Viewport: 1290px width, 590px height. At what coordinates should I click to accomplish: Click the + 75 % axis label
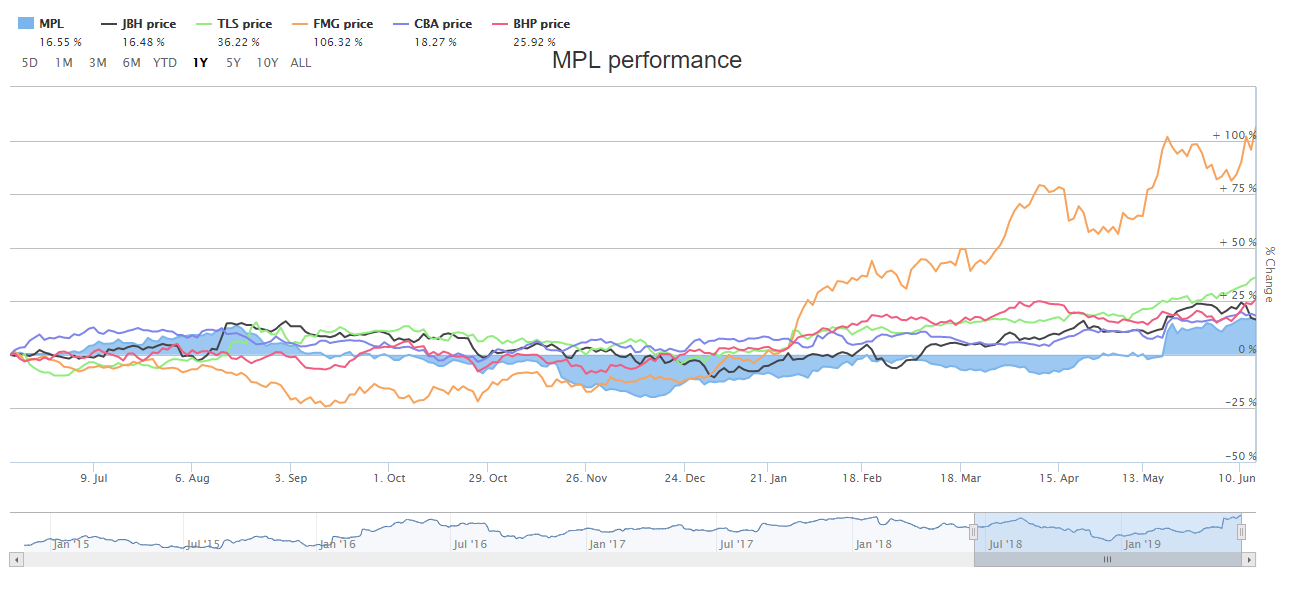point(1238,188)
